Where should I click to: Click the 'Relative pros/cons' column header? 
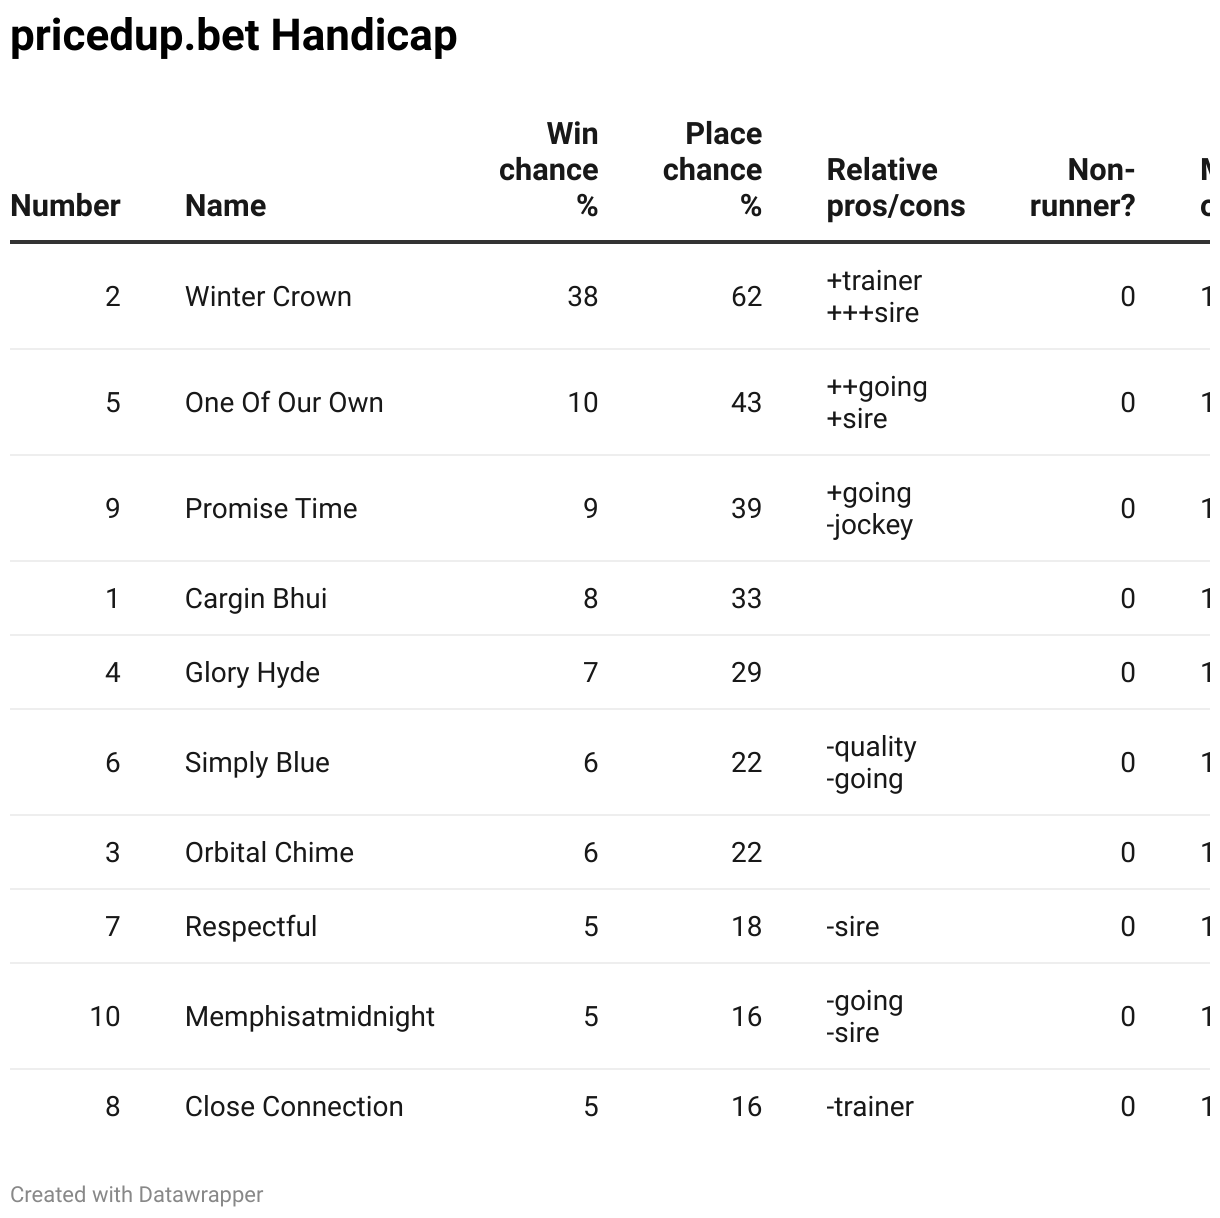(x=895, y=188)
